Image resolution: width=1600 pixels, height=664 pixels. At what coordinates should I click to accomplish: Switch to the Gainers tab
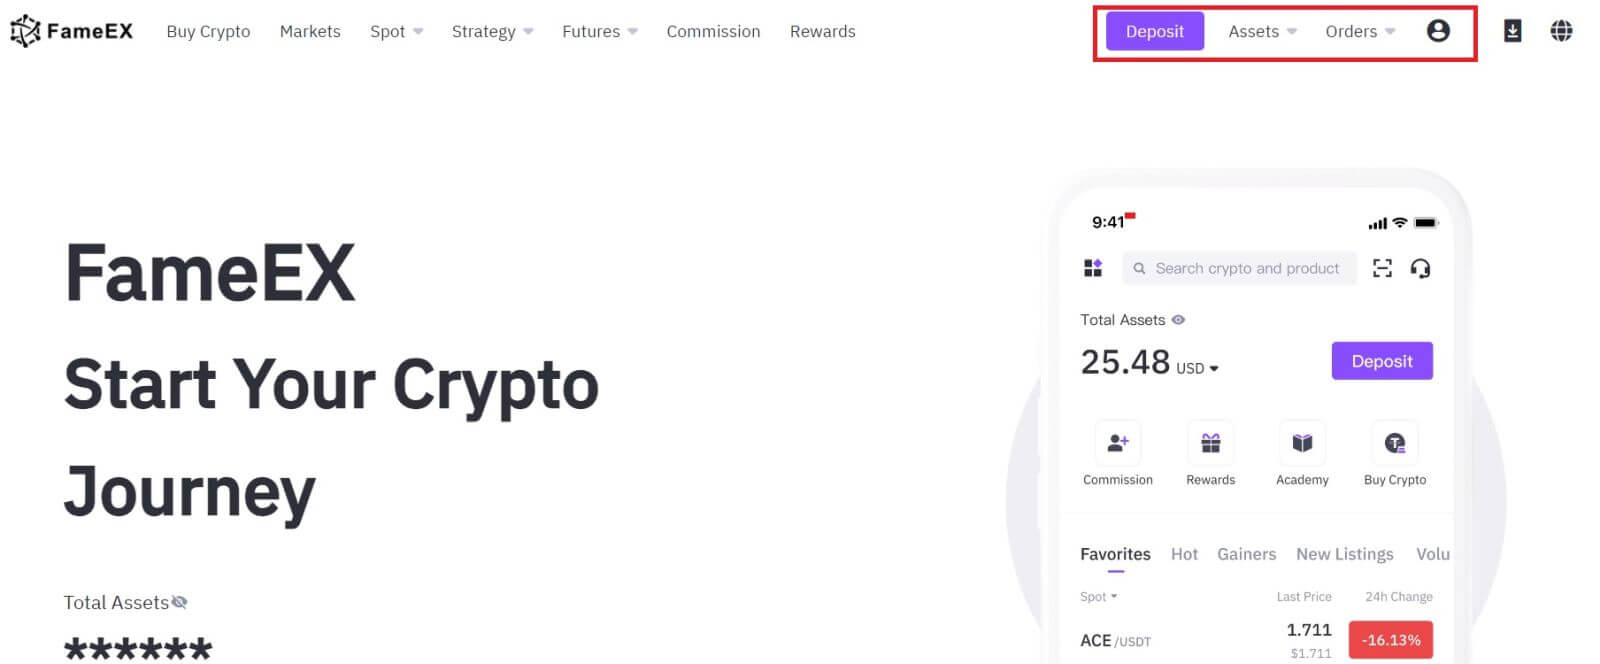click(x=1246, y=554)
